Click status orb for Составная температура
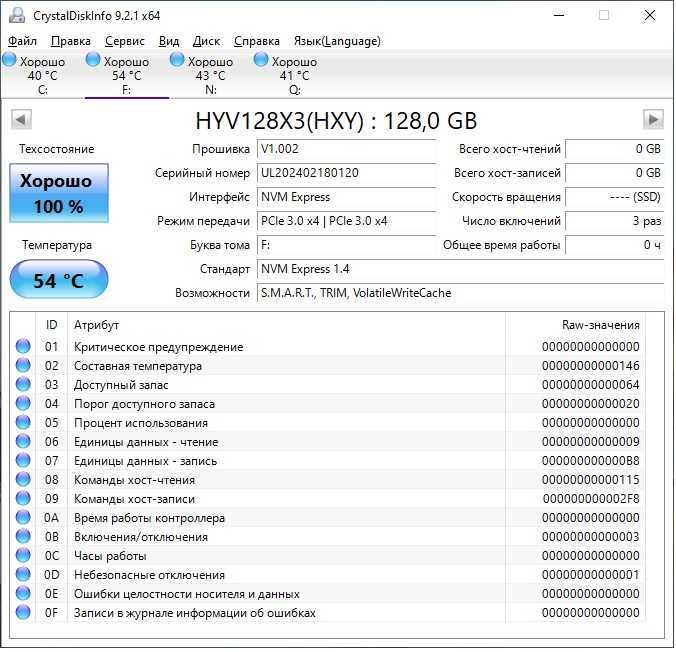 pyautogui.click(x=23, y=365)
